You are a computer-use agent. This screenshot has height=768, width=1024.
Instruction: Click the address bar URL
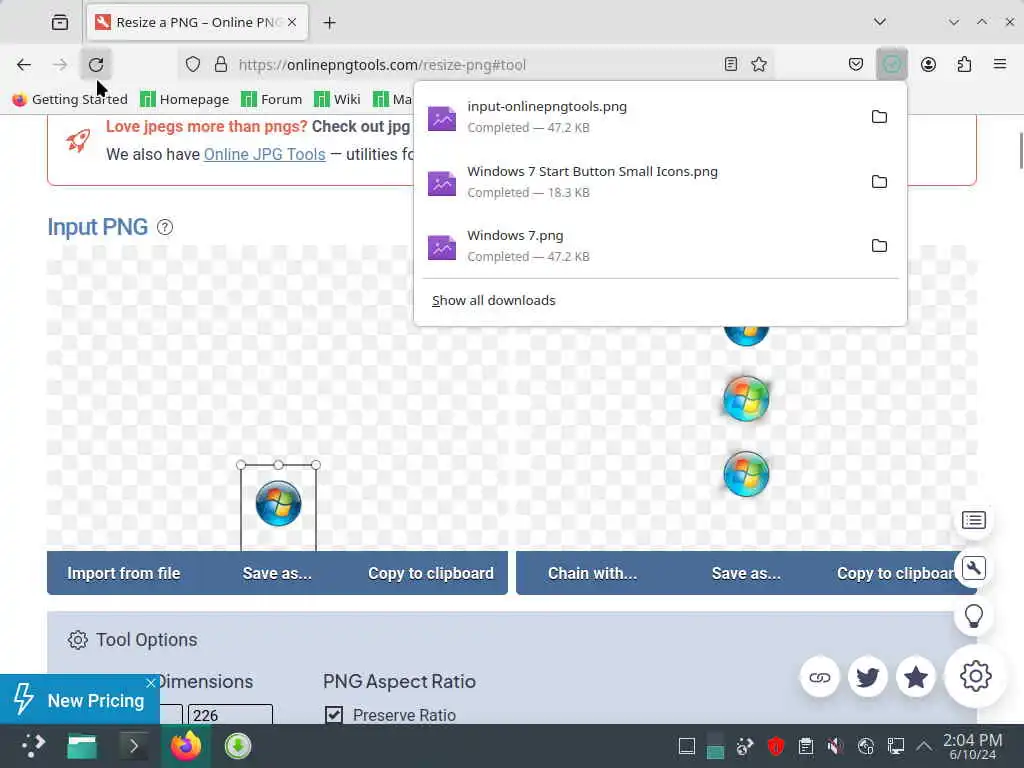click(x=382, y=65)
